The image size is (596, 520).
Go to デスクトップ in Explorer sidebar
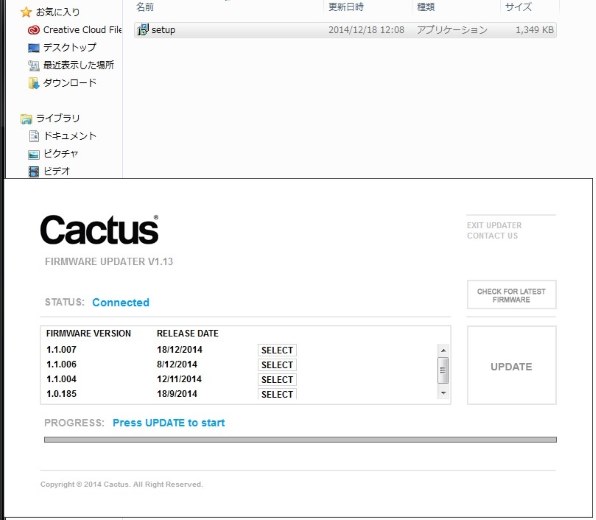coord(70,48)
